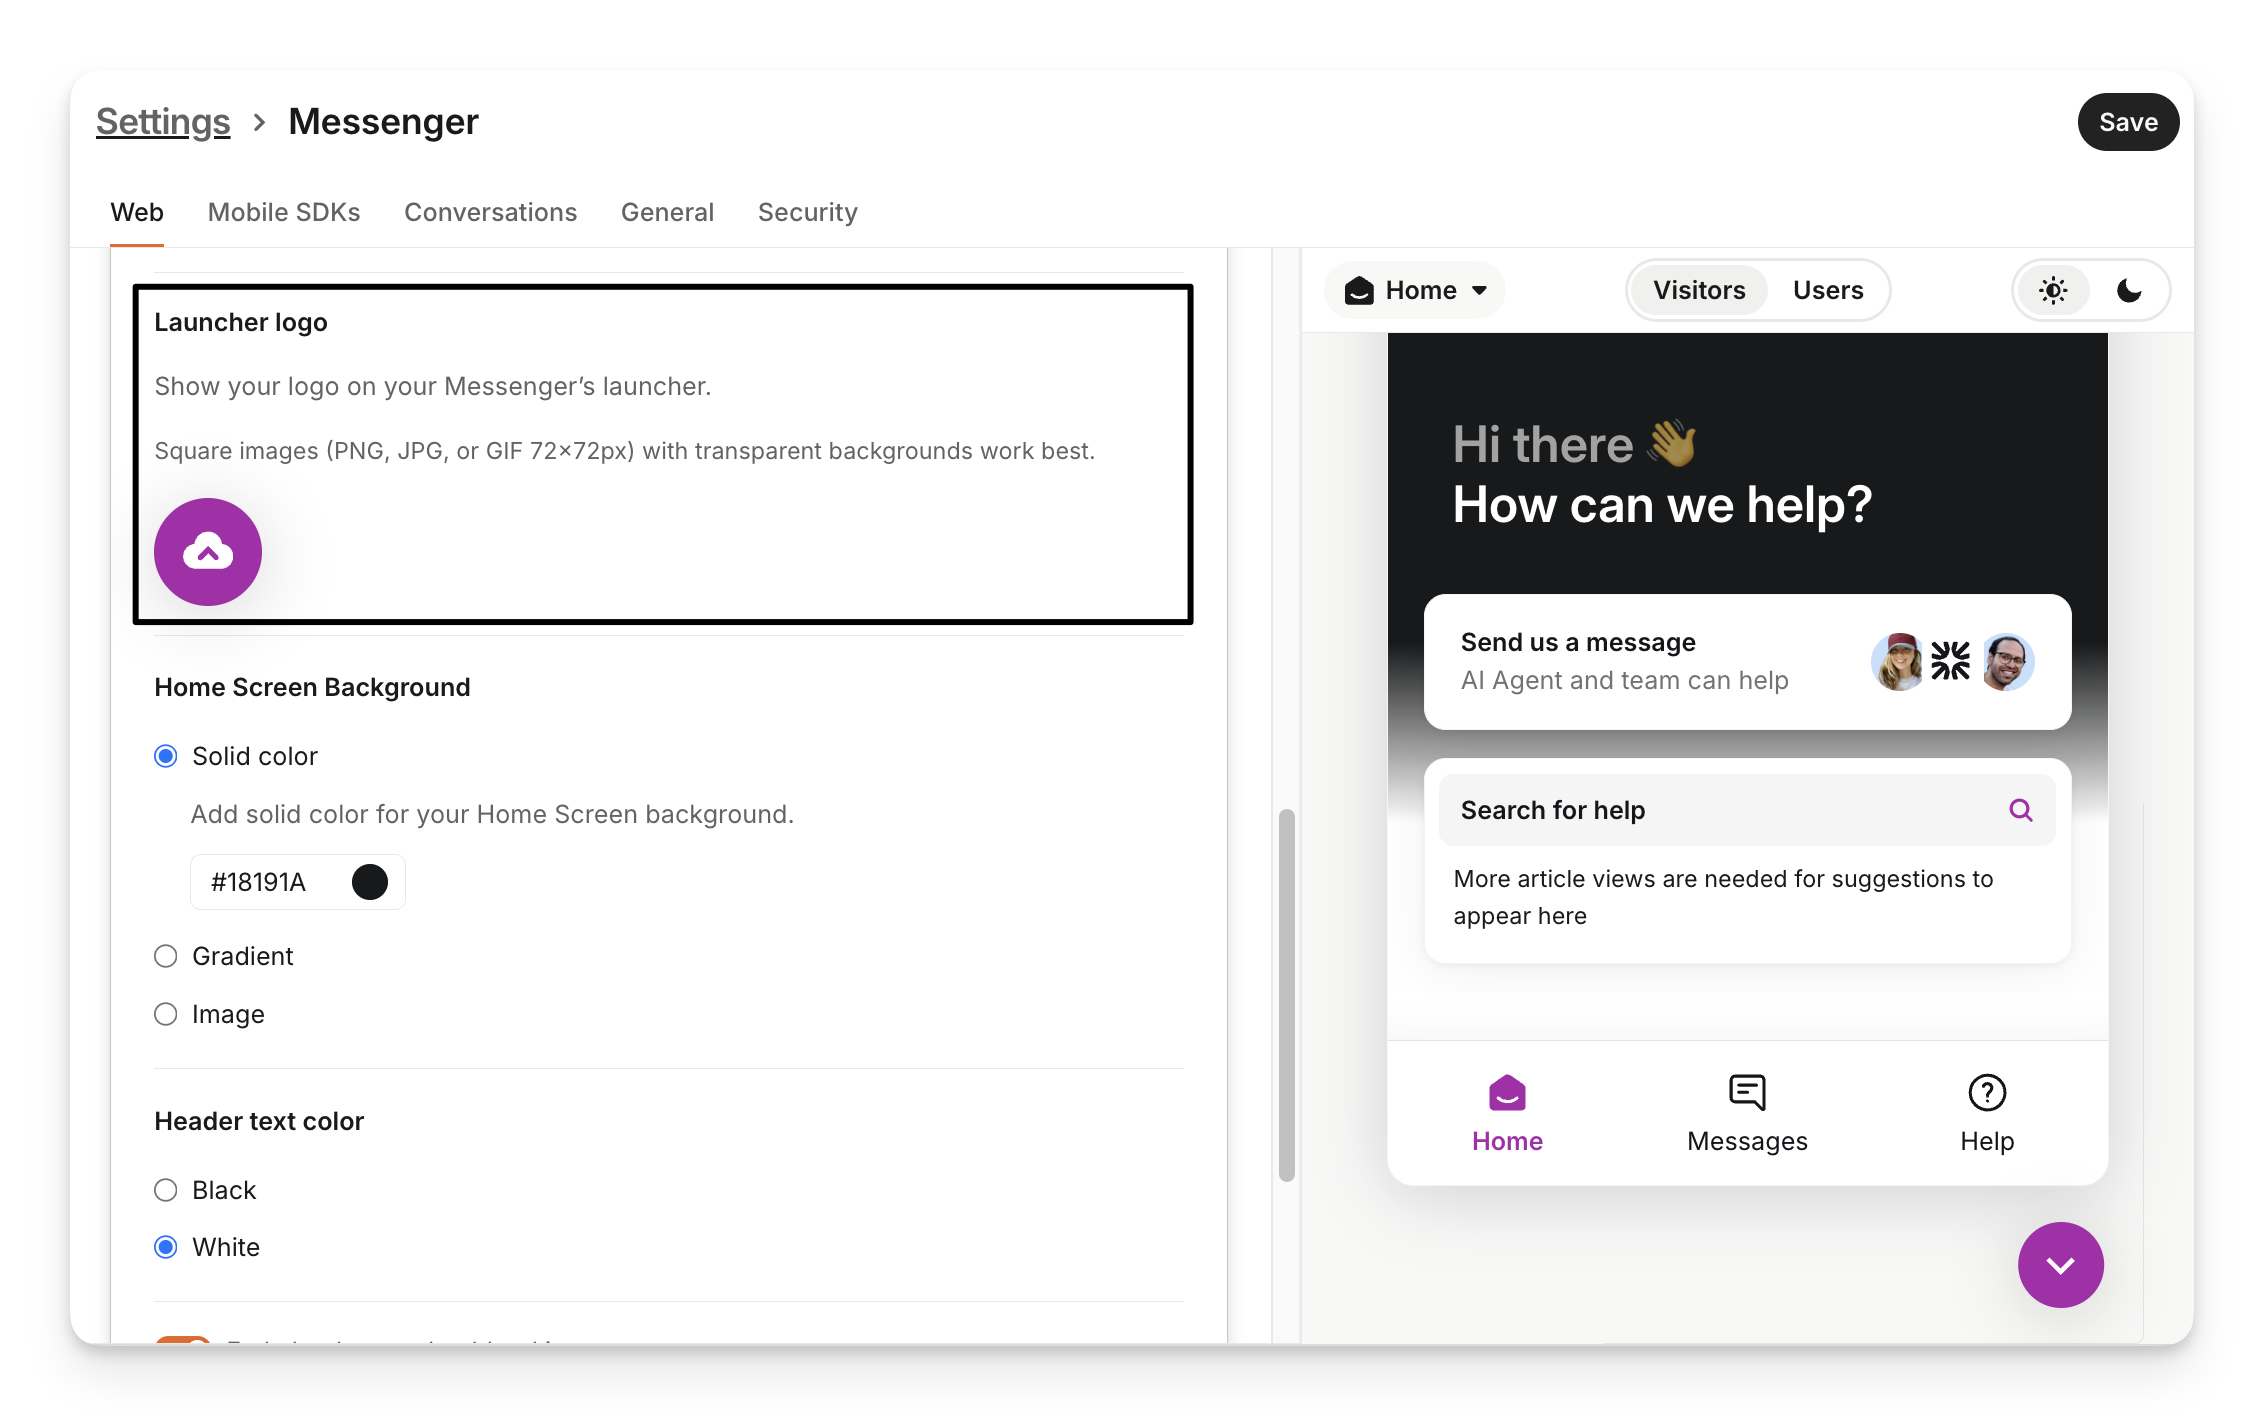The image size is (2264, 1416).
Task: Open the Security tab
Action: click(807, 213)
